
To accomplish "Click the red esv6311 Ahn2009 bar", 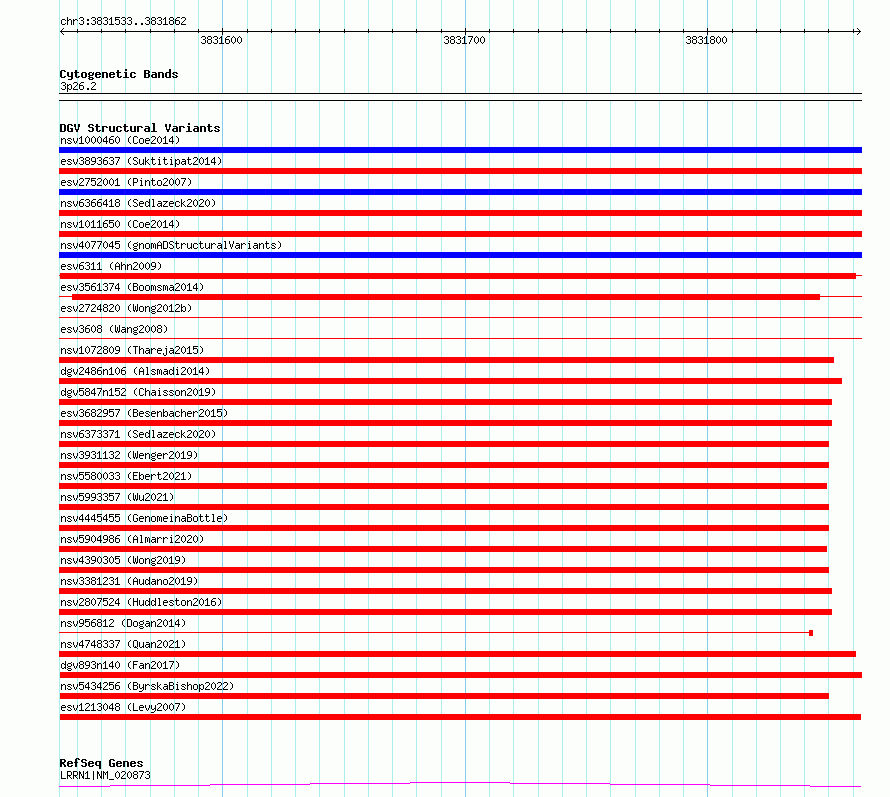I will pos(457,276).
